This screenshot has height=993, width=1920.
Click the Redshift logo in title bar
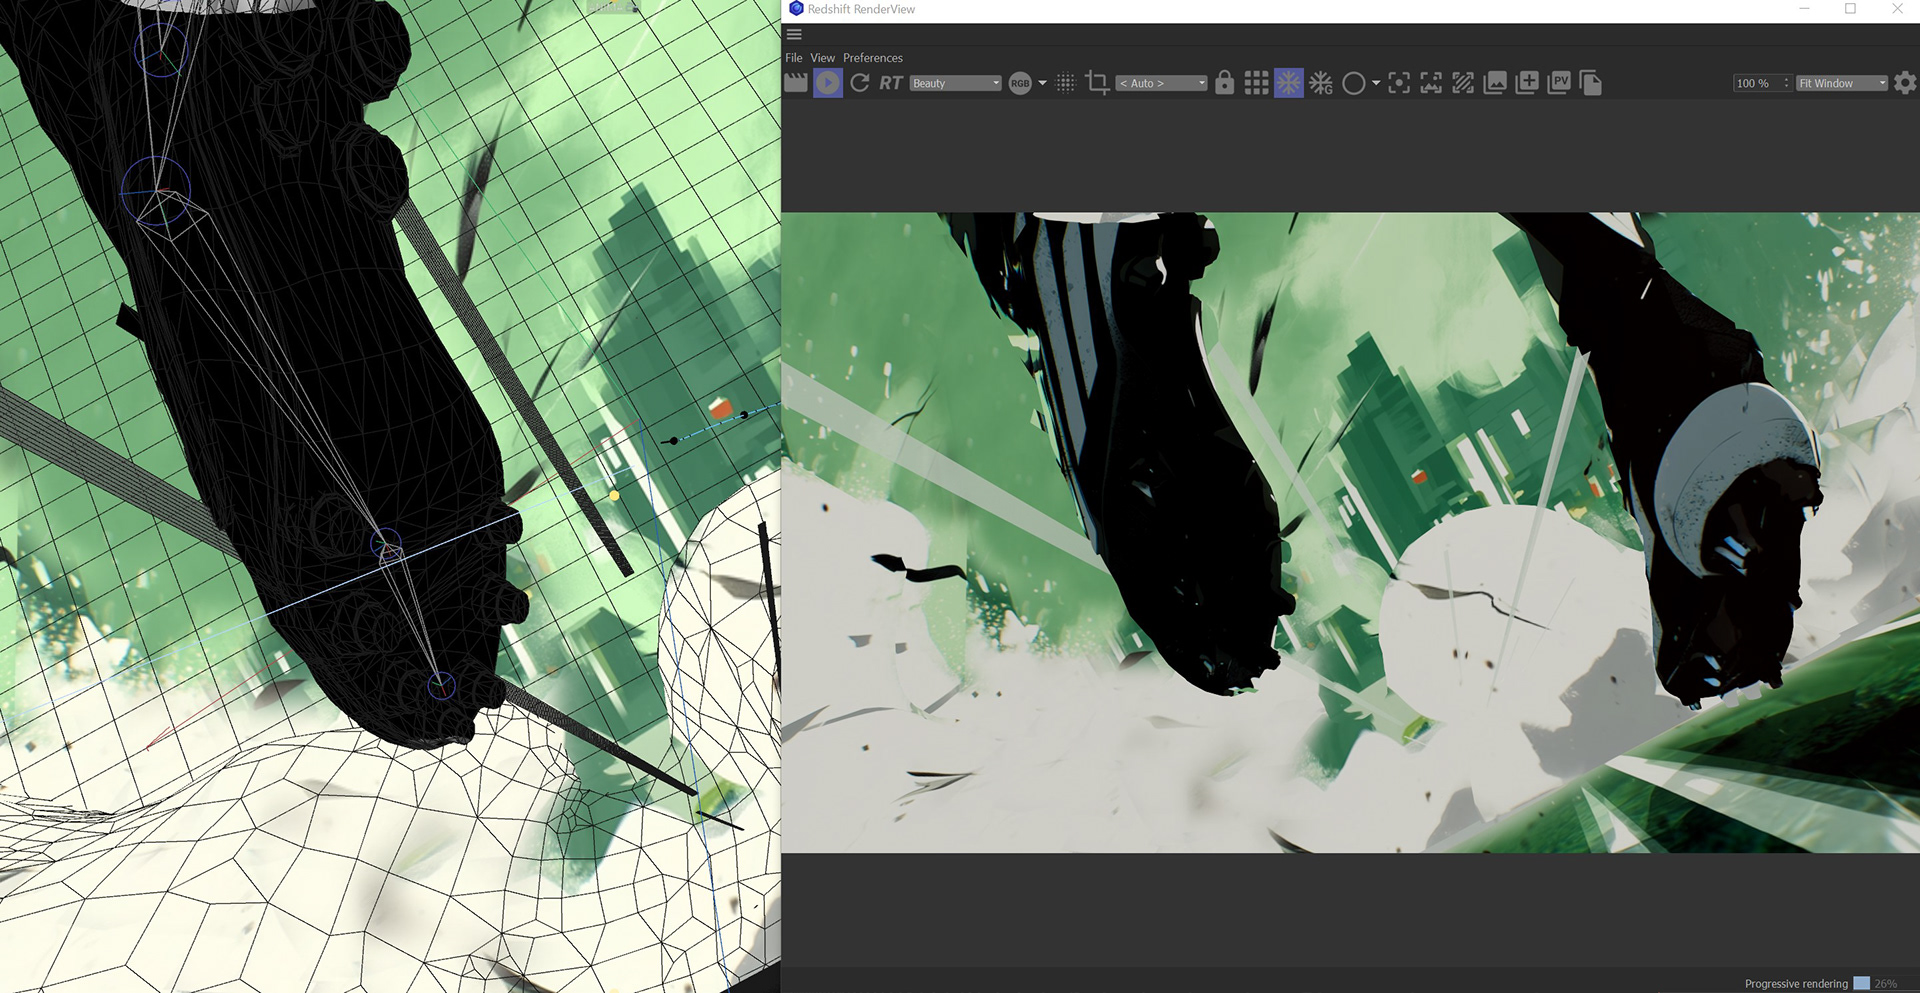click(x=796, y=9)
